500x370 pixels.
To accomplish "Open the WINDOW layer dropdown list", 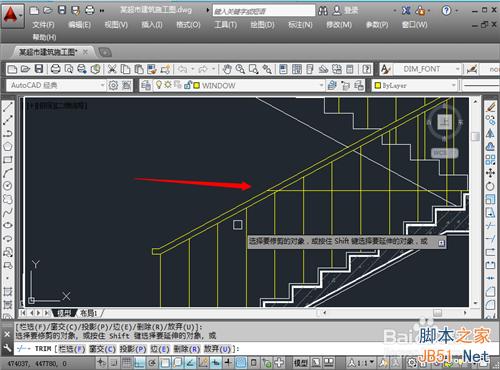I will tap(321, 85).
